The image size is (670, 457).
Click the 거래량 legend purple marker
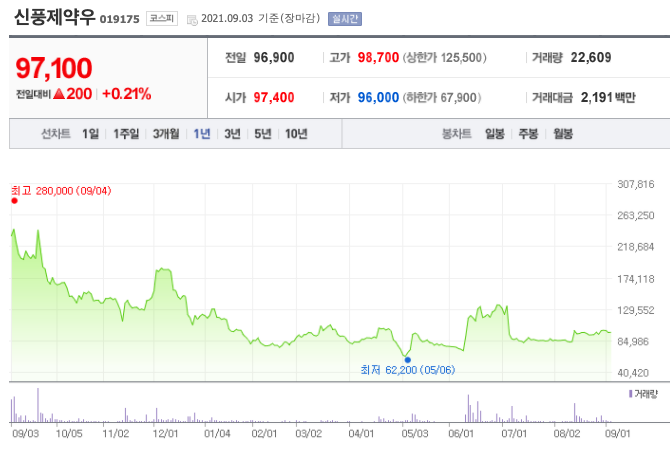tap(630, 394)
